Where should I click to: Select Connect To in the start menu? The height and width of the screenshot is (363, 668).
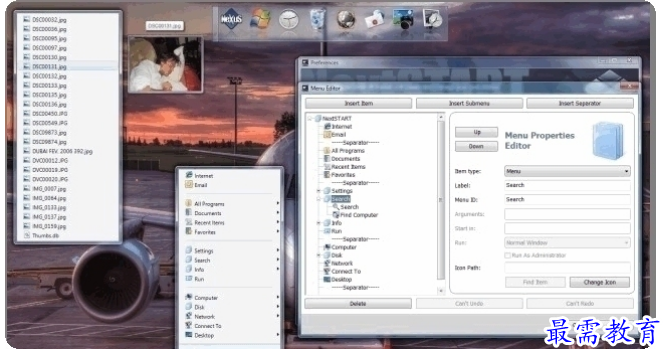(207, 326)
